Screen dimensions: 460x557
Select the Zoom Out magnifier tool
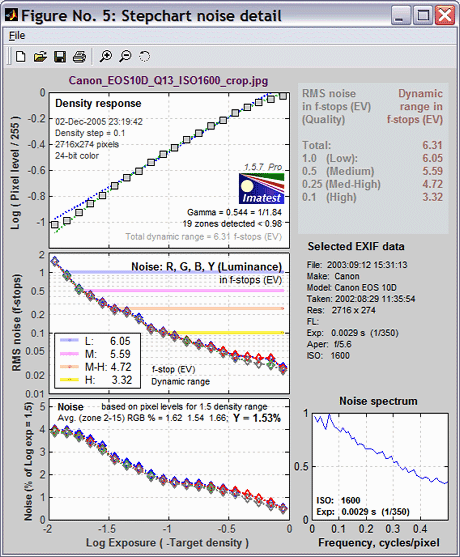[x=125, y=56]
